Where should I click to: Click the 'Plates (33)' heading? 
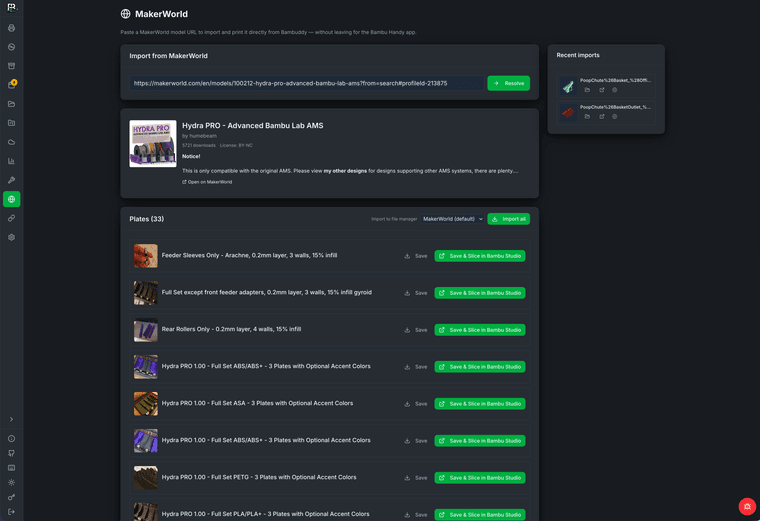point(146,219)
